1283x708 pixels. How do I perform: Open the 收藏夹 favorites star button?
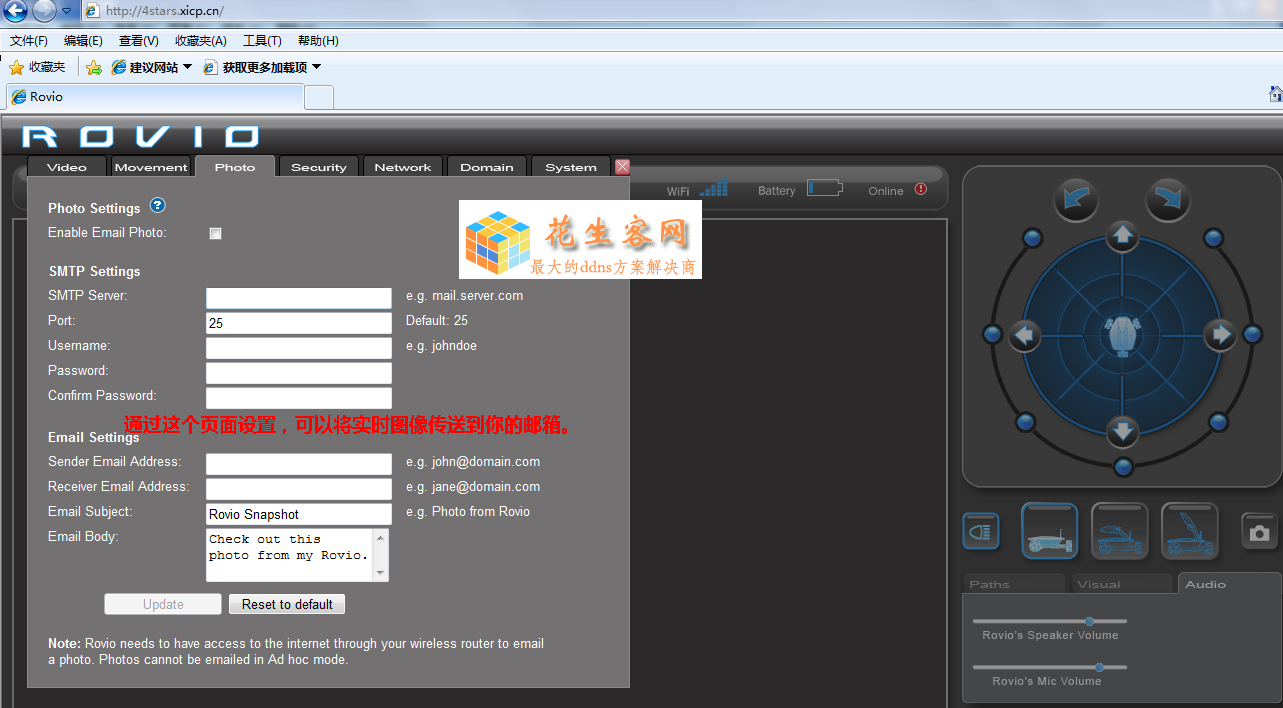click(37, 67)
